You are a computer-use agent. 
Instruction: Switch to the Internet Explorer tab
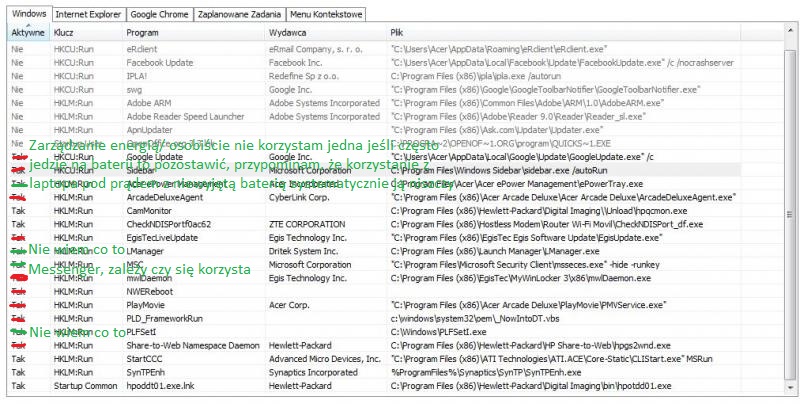pos(89,16)
